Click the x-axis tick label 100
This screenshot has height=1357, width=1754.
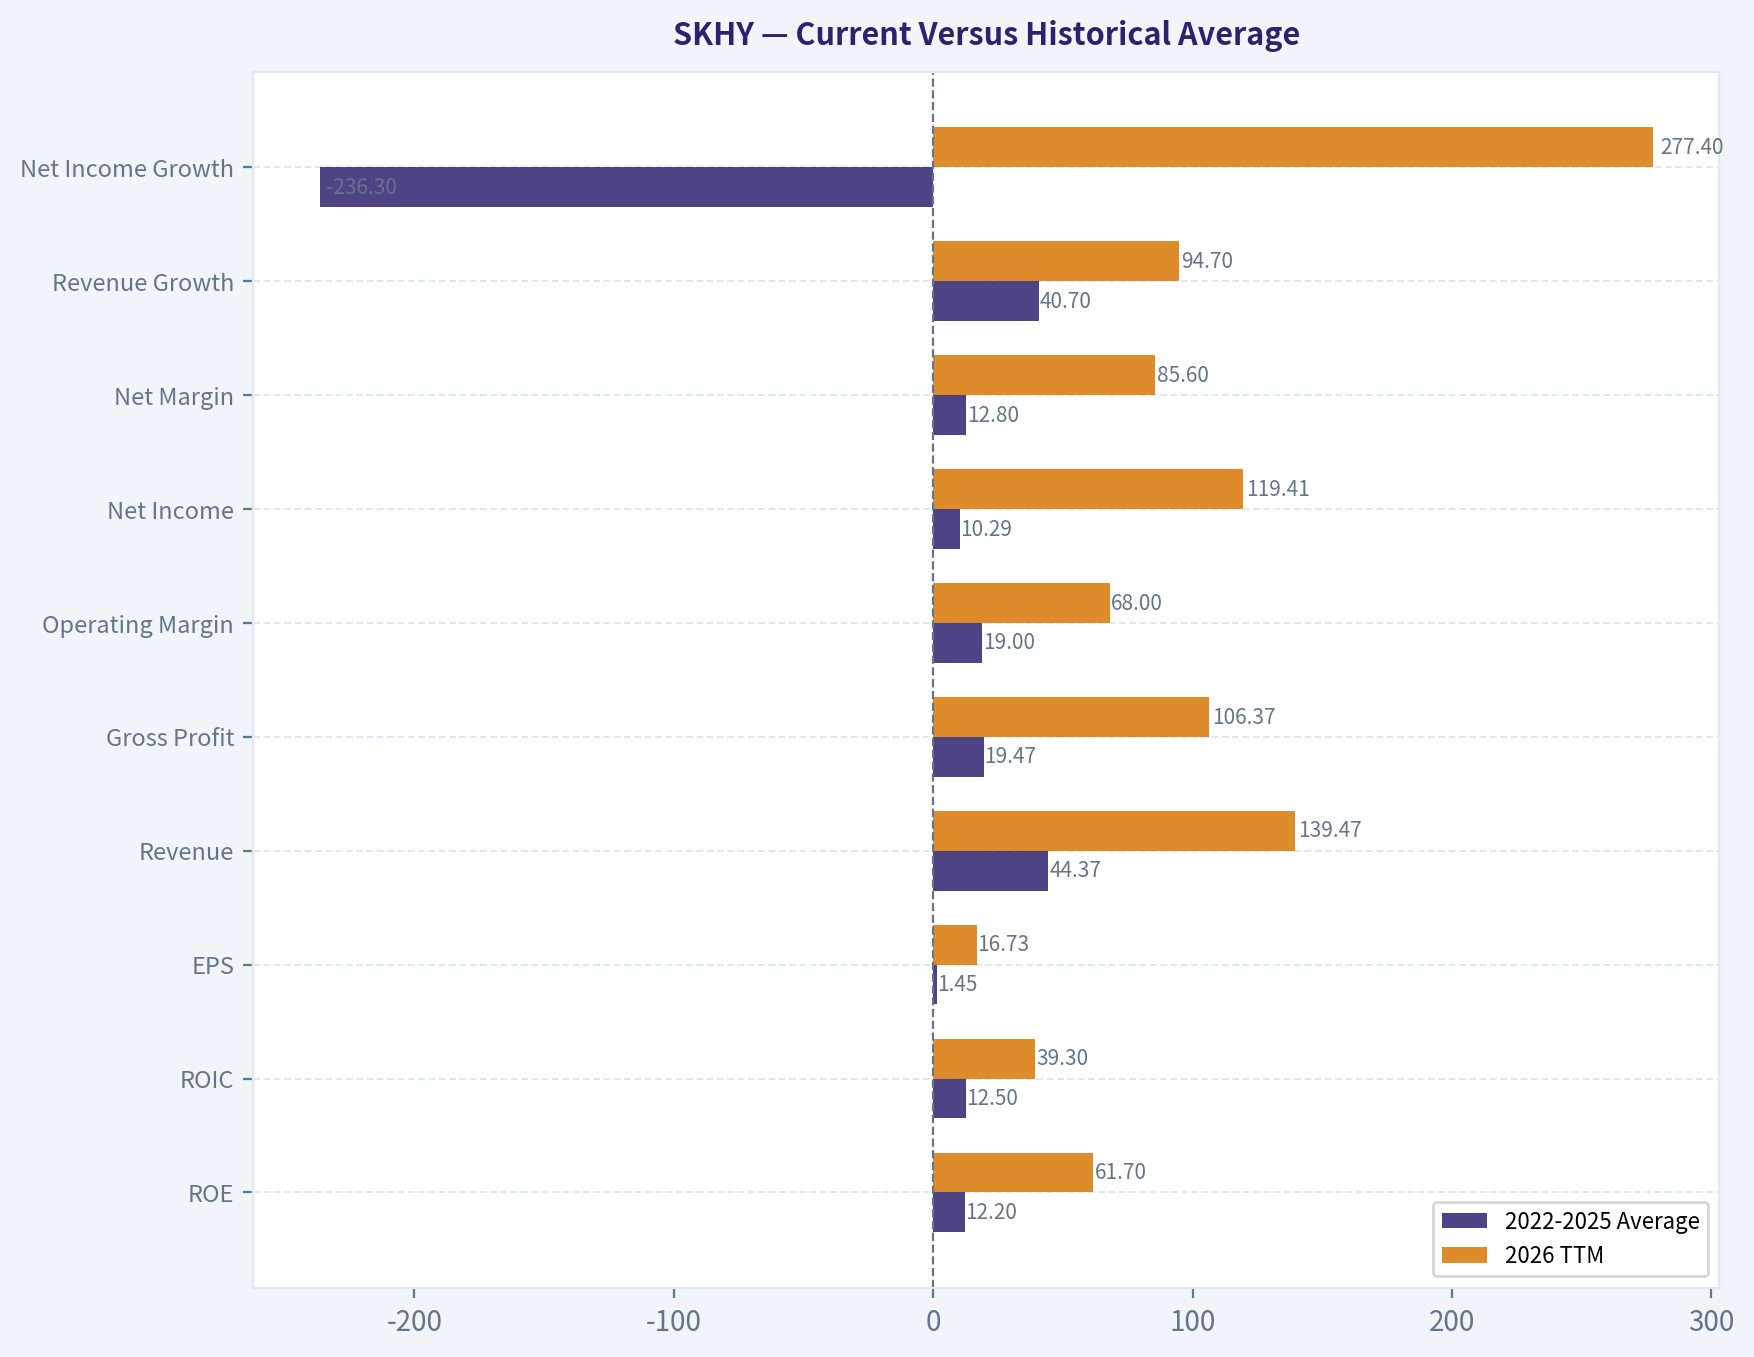click(1193, 1321)
